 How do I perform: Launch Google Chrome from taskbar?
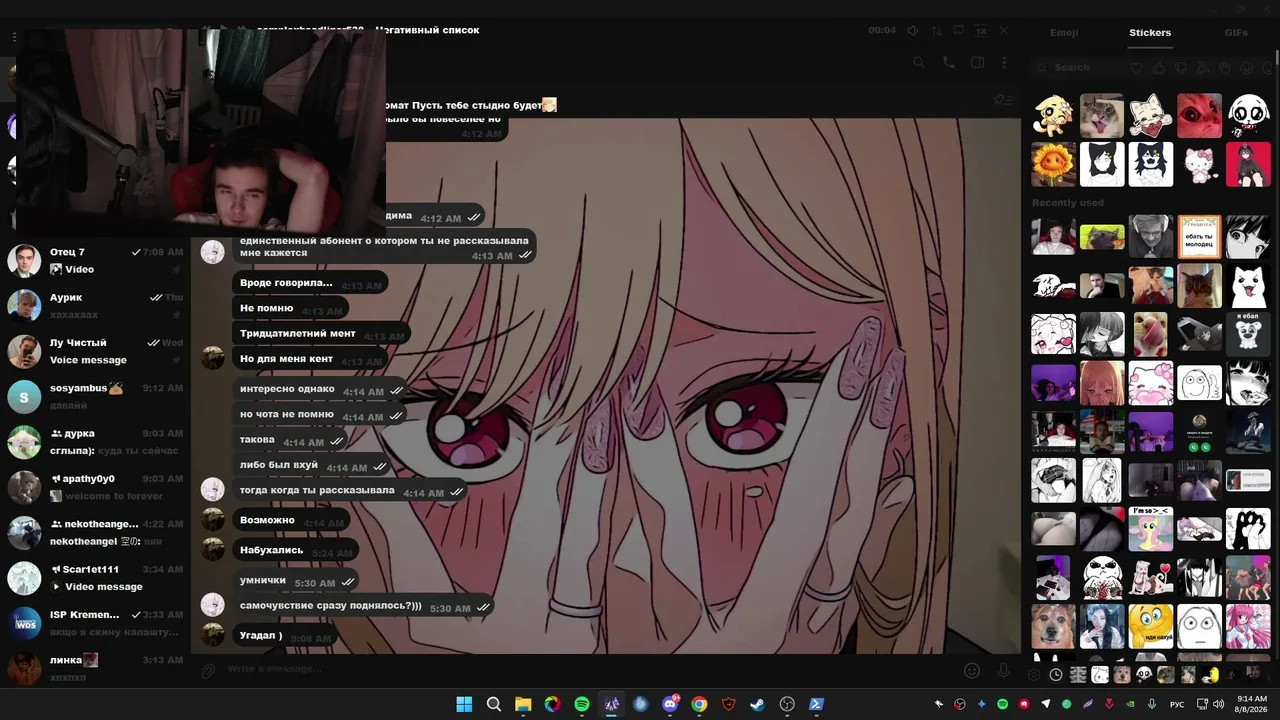(699, 704)
